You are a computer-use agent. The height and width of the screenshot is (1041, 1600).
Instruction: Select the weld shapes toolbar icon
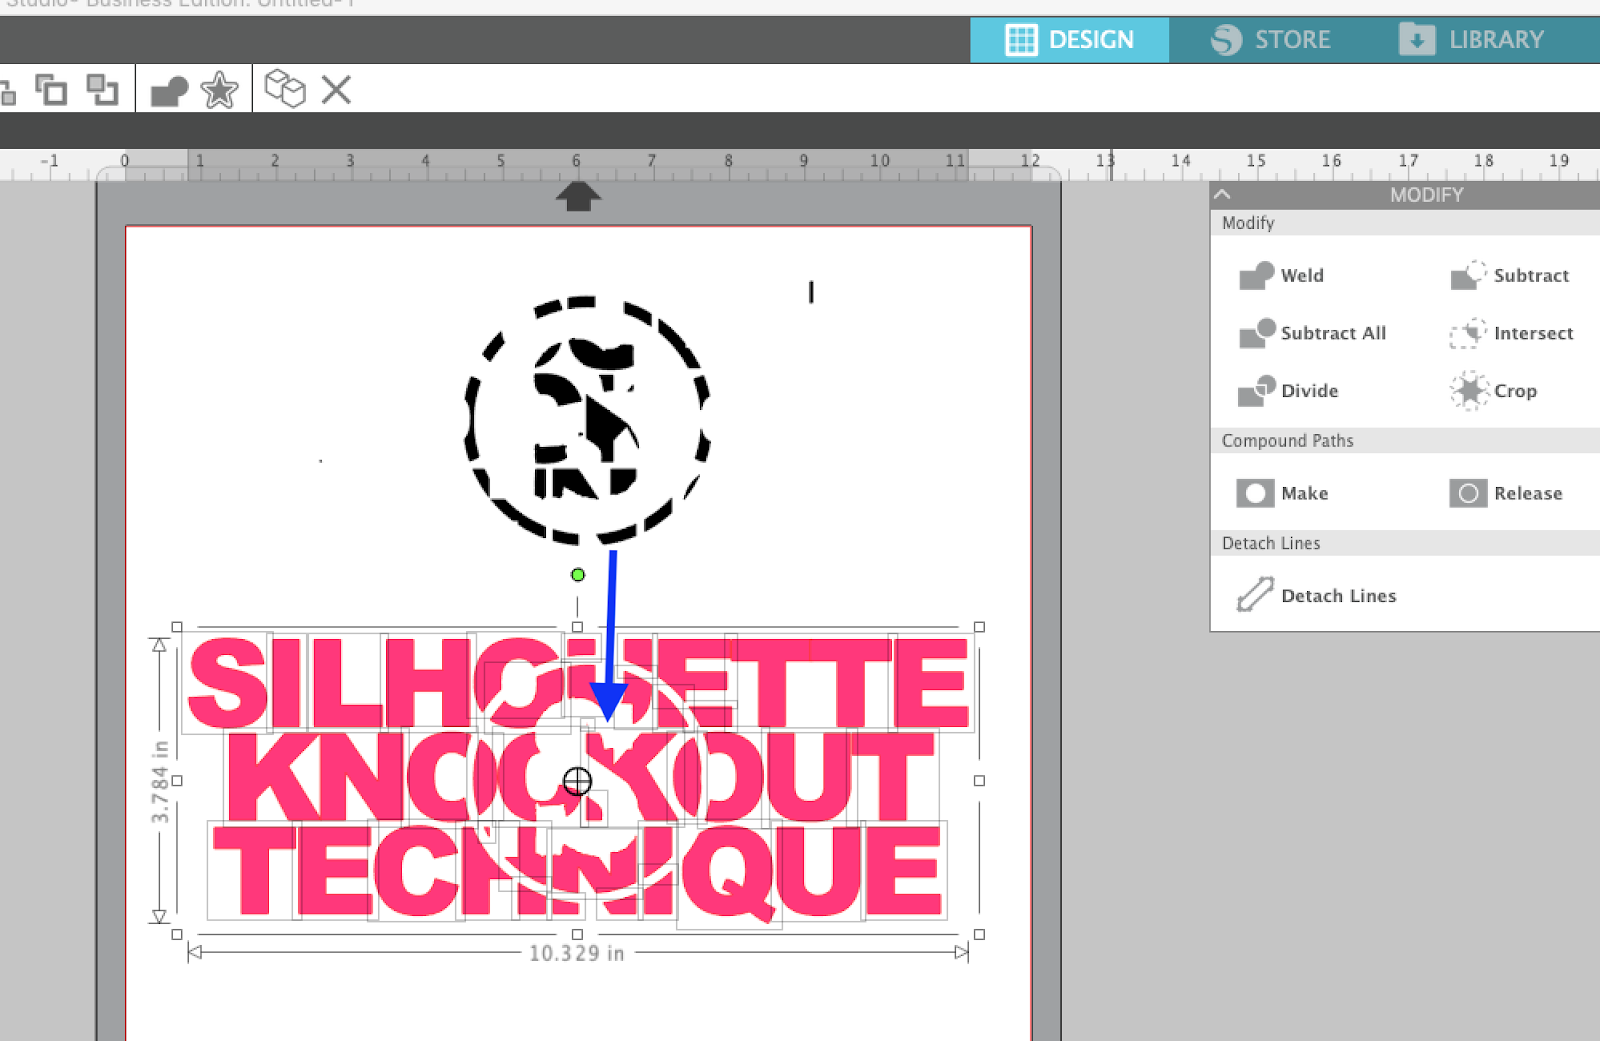pos(169,90)
